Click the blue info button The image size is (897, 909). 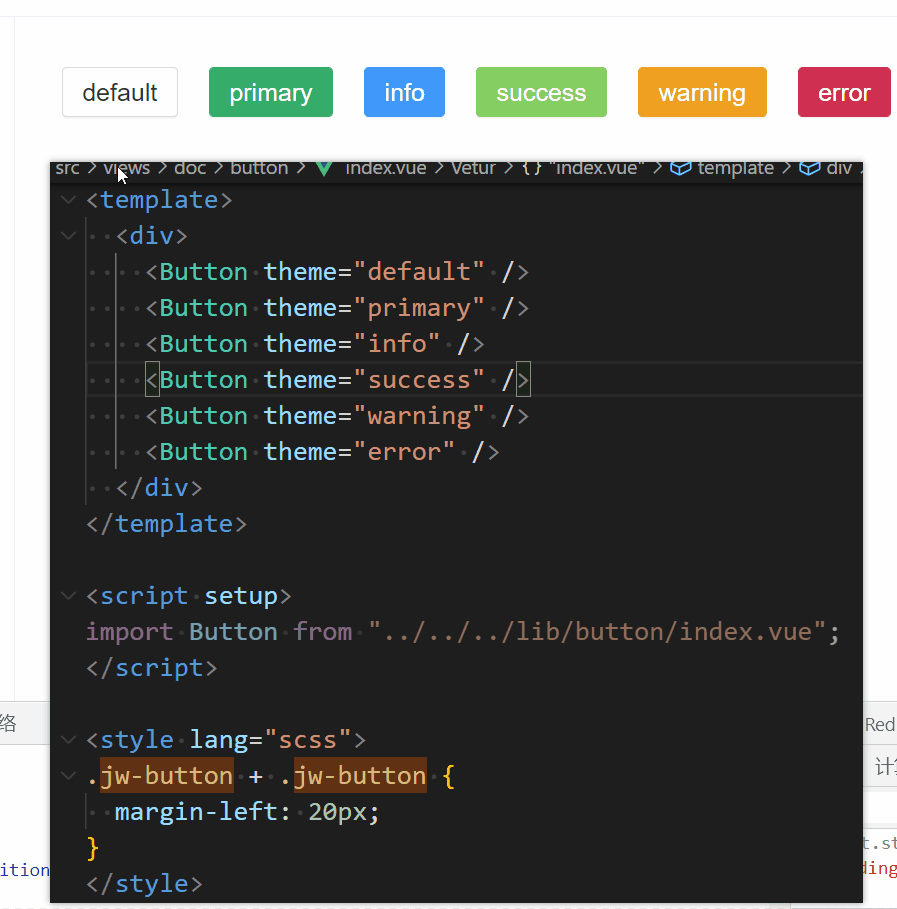pyautogui.click(x=404, y=93)
